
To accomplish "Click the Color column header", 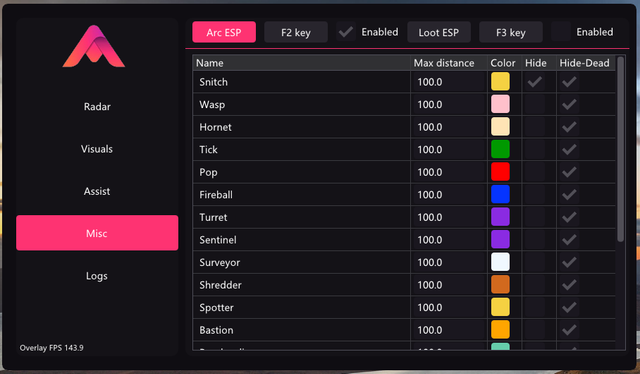I will [x=504, y=63].
